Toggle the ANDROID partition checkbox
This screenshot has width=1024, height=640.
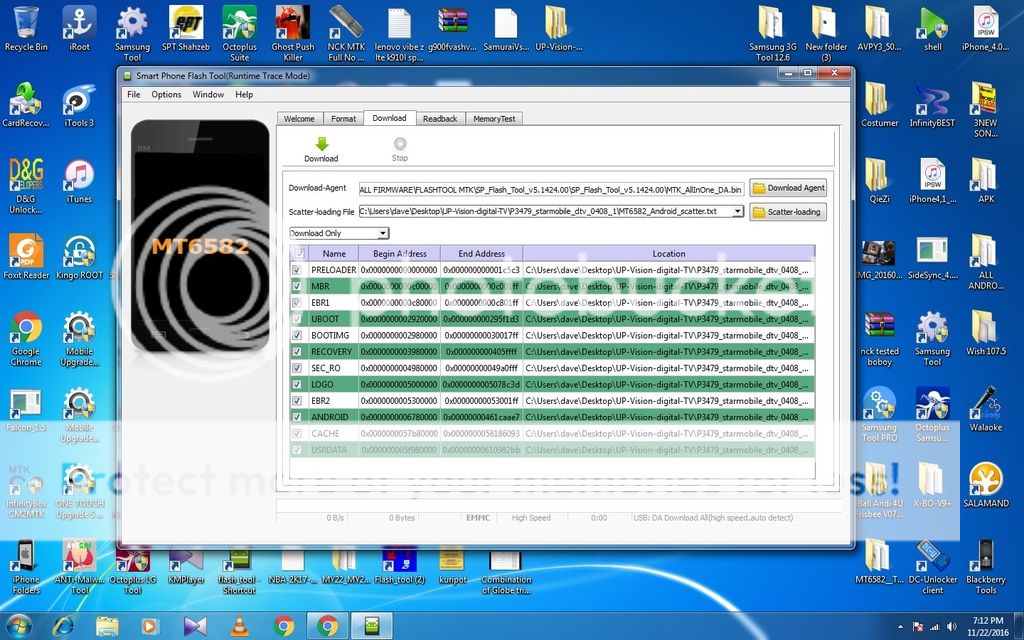297,417
